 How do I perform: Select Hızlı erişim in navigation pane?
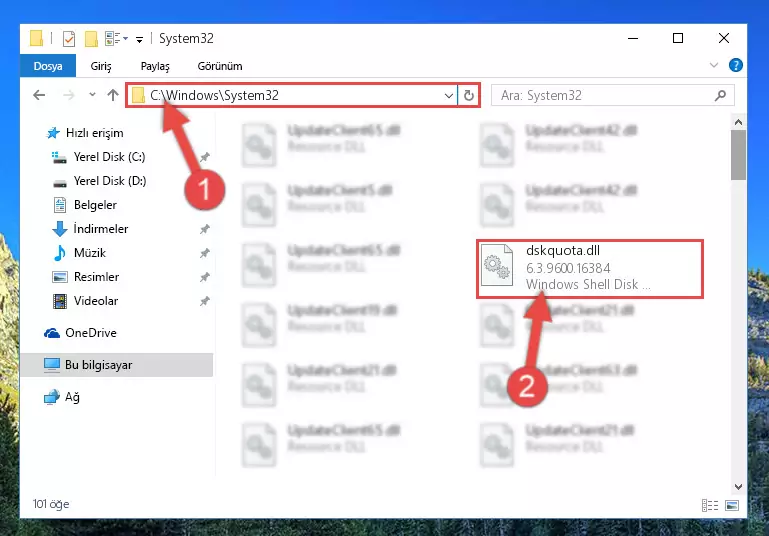tap(94, 133)
